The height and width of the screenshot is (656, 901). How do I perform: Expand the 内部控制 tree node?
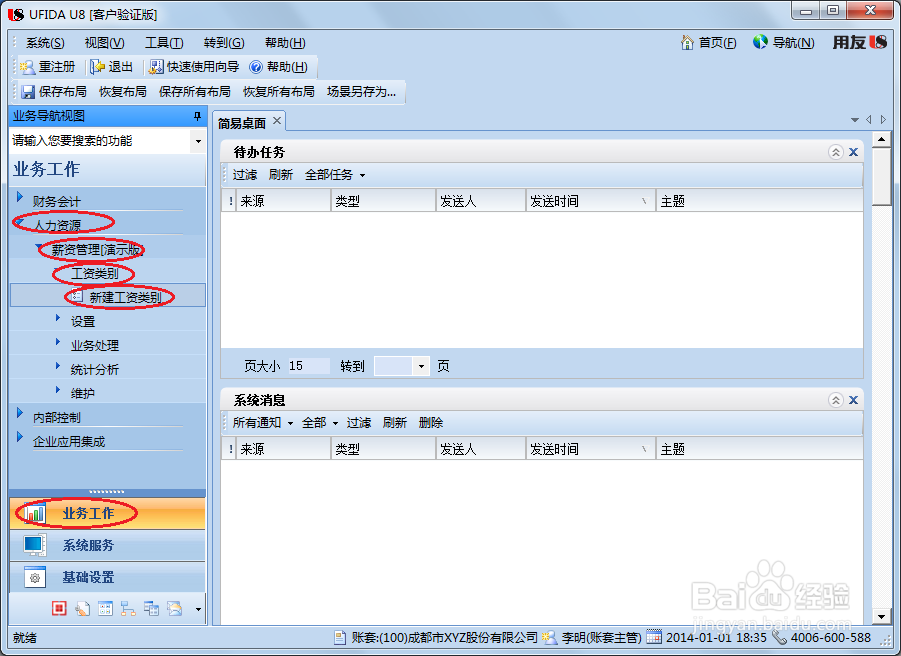pos(20,412)
